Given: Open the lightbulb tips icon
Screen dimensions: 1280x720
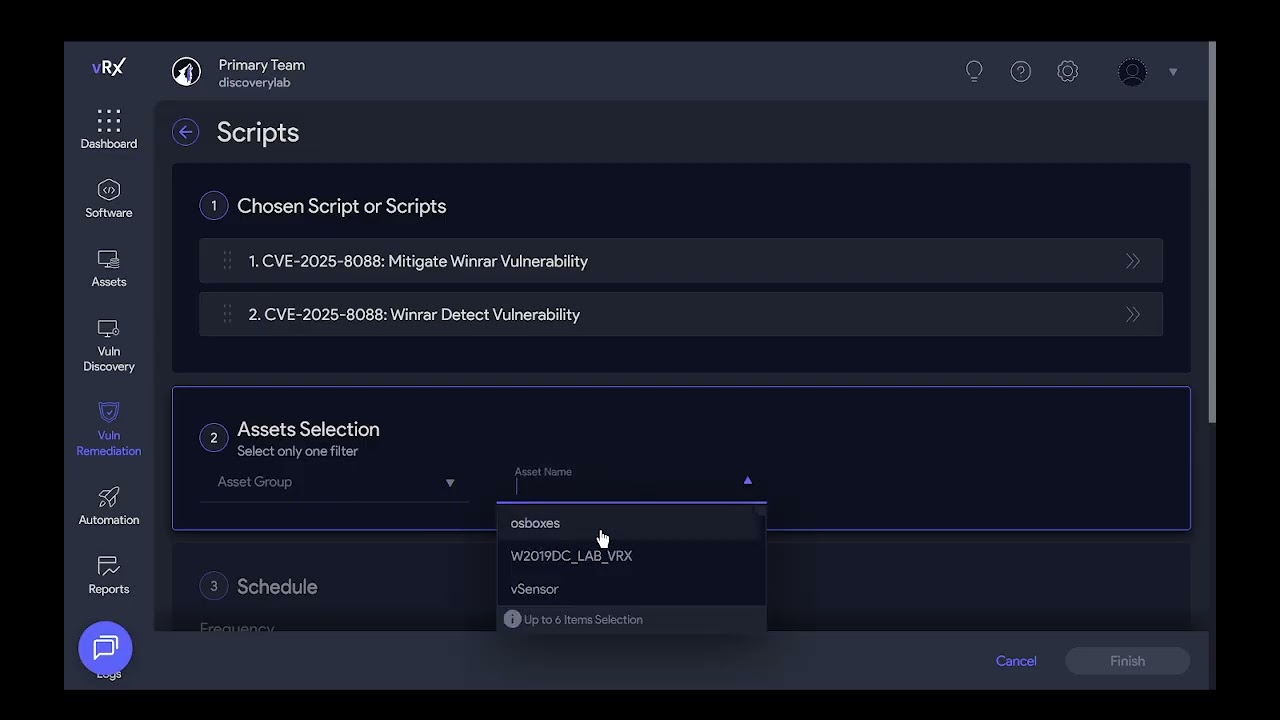Looking at the screenshot, I should [x=974, y=71].
